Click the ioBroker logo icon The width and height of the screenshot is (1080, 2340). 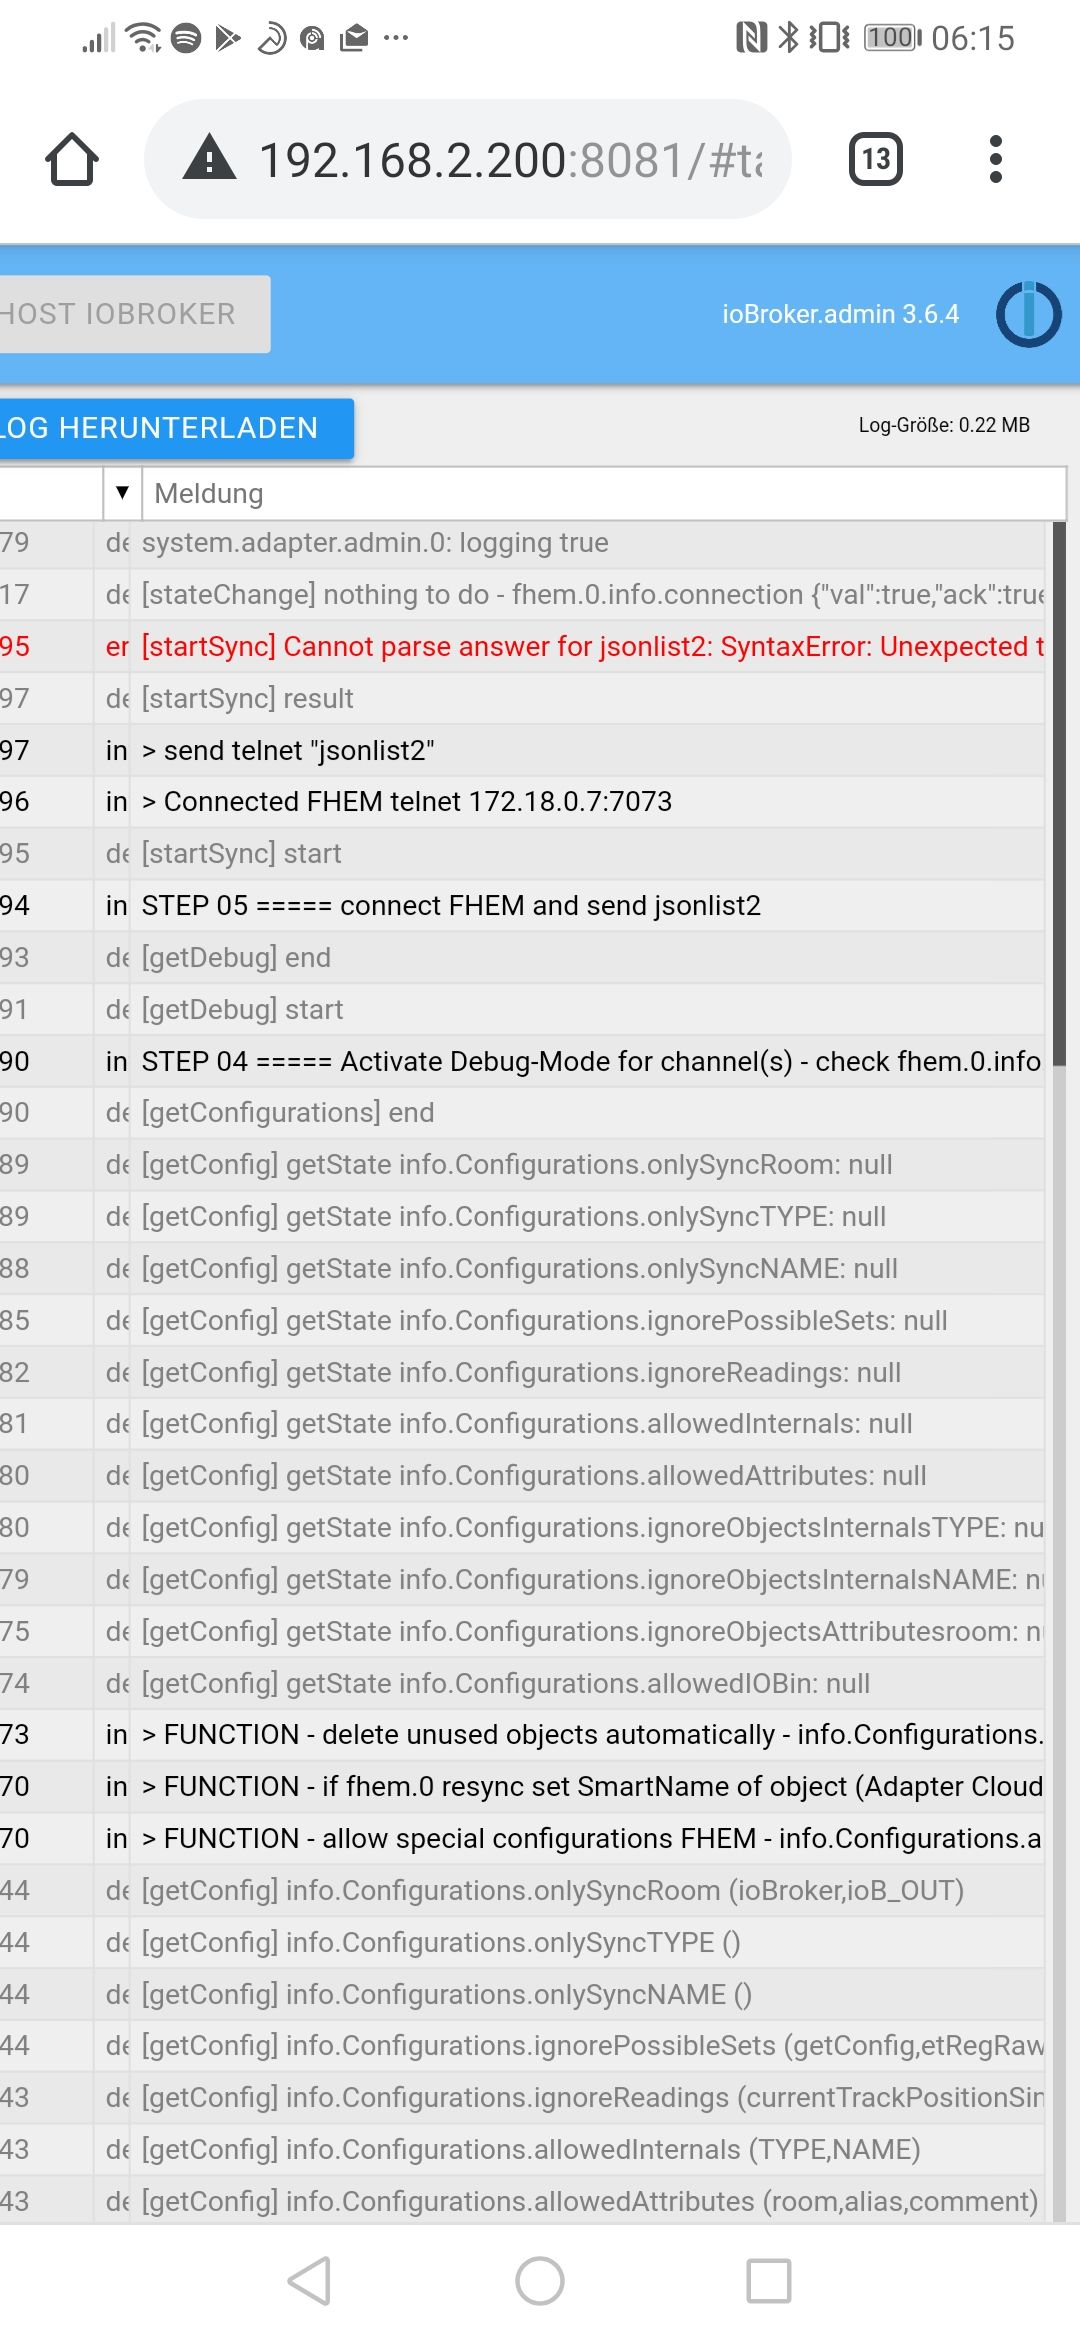pos(1029,314)
